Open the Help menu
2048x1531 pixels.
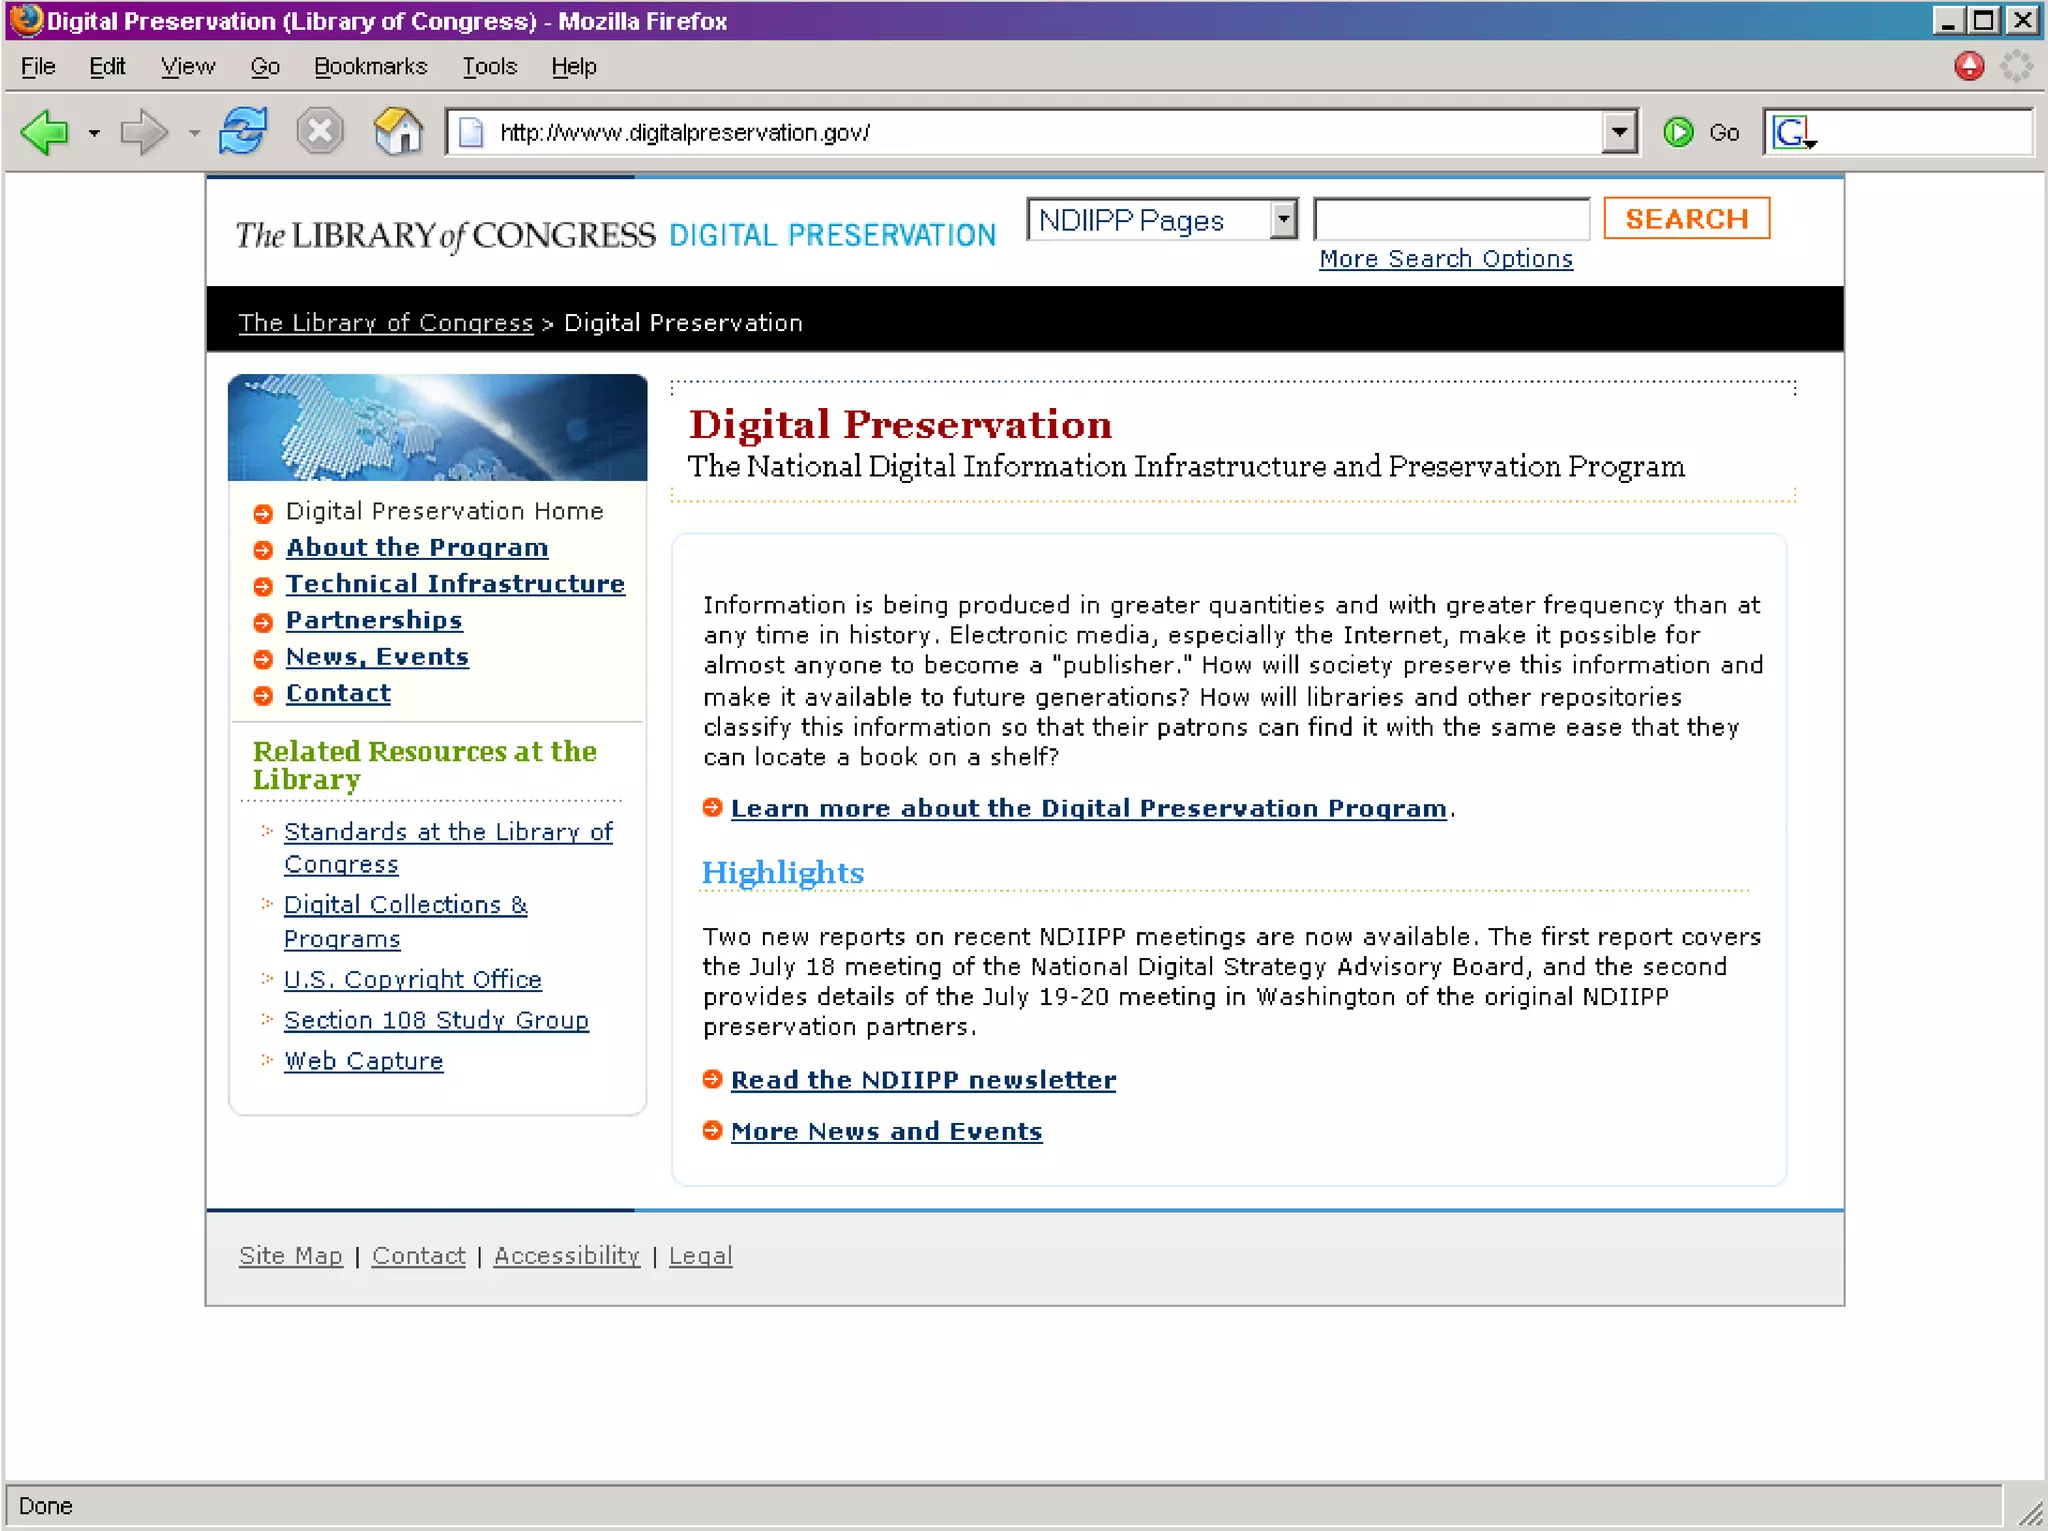click(574, 66)
